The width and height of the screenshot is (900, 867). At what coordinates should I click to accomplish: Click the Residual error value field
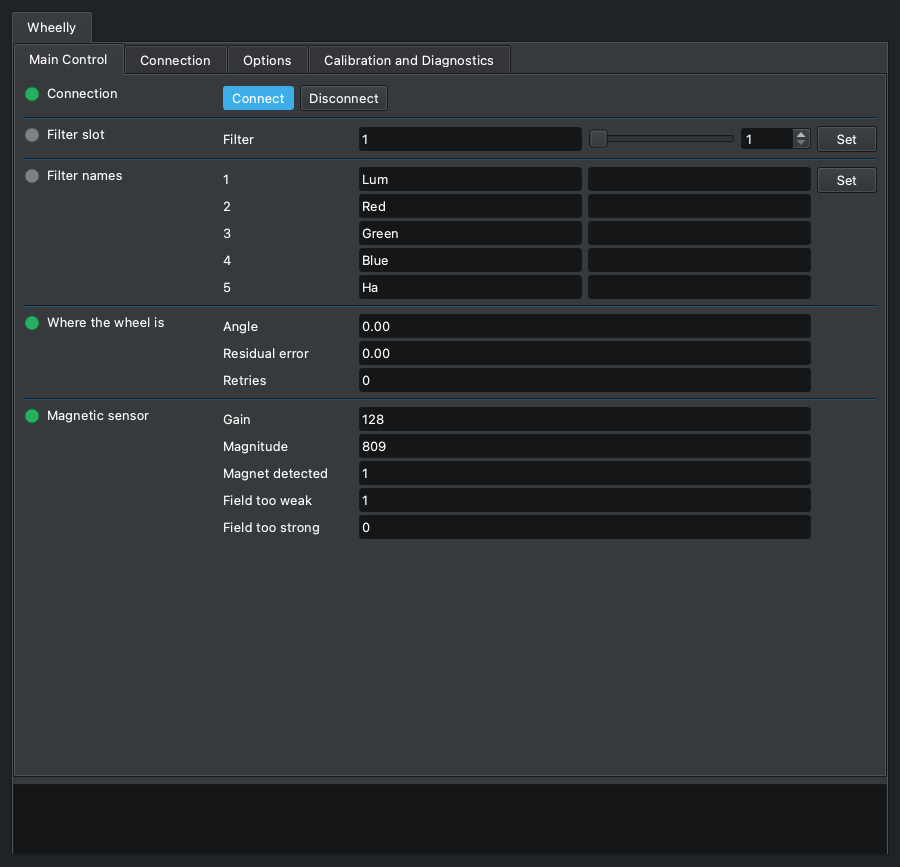(585, 353)
